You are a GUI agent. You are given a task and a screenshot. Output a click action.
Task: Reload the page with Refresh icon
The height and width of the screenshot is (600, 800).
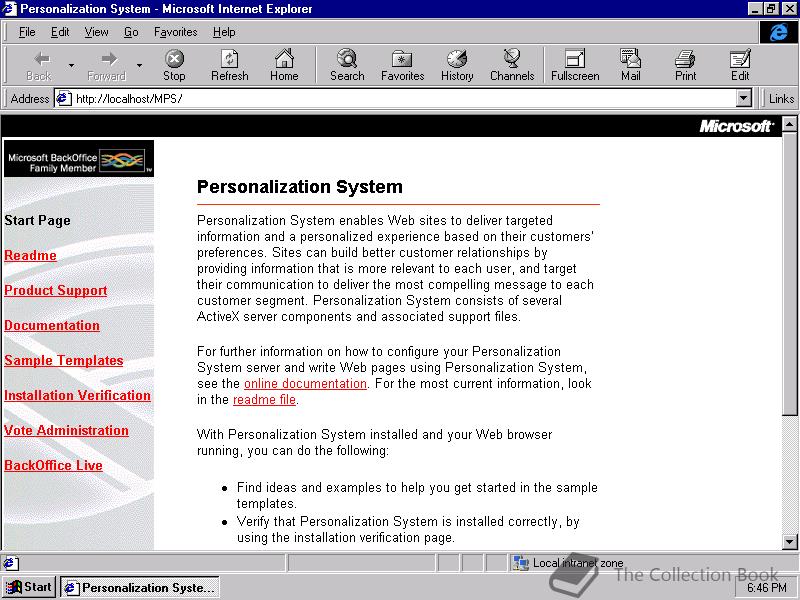(230, 65)
